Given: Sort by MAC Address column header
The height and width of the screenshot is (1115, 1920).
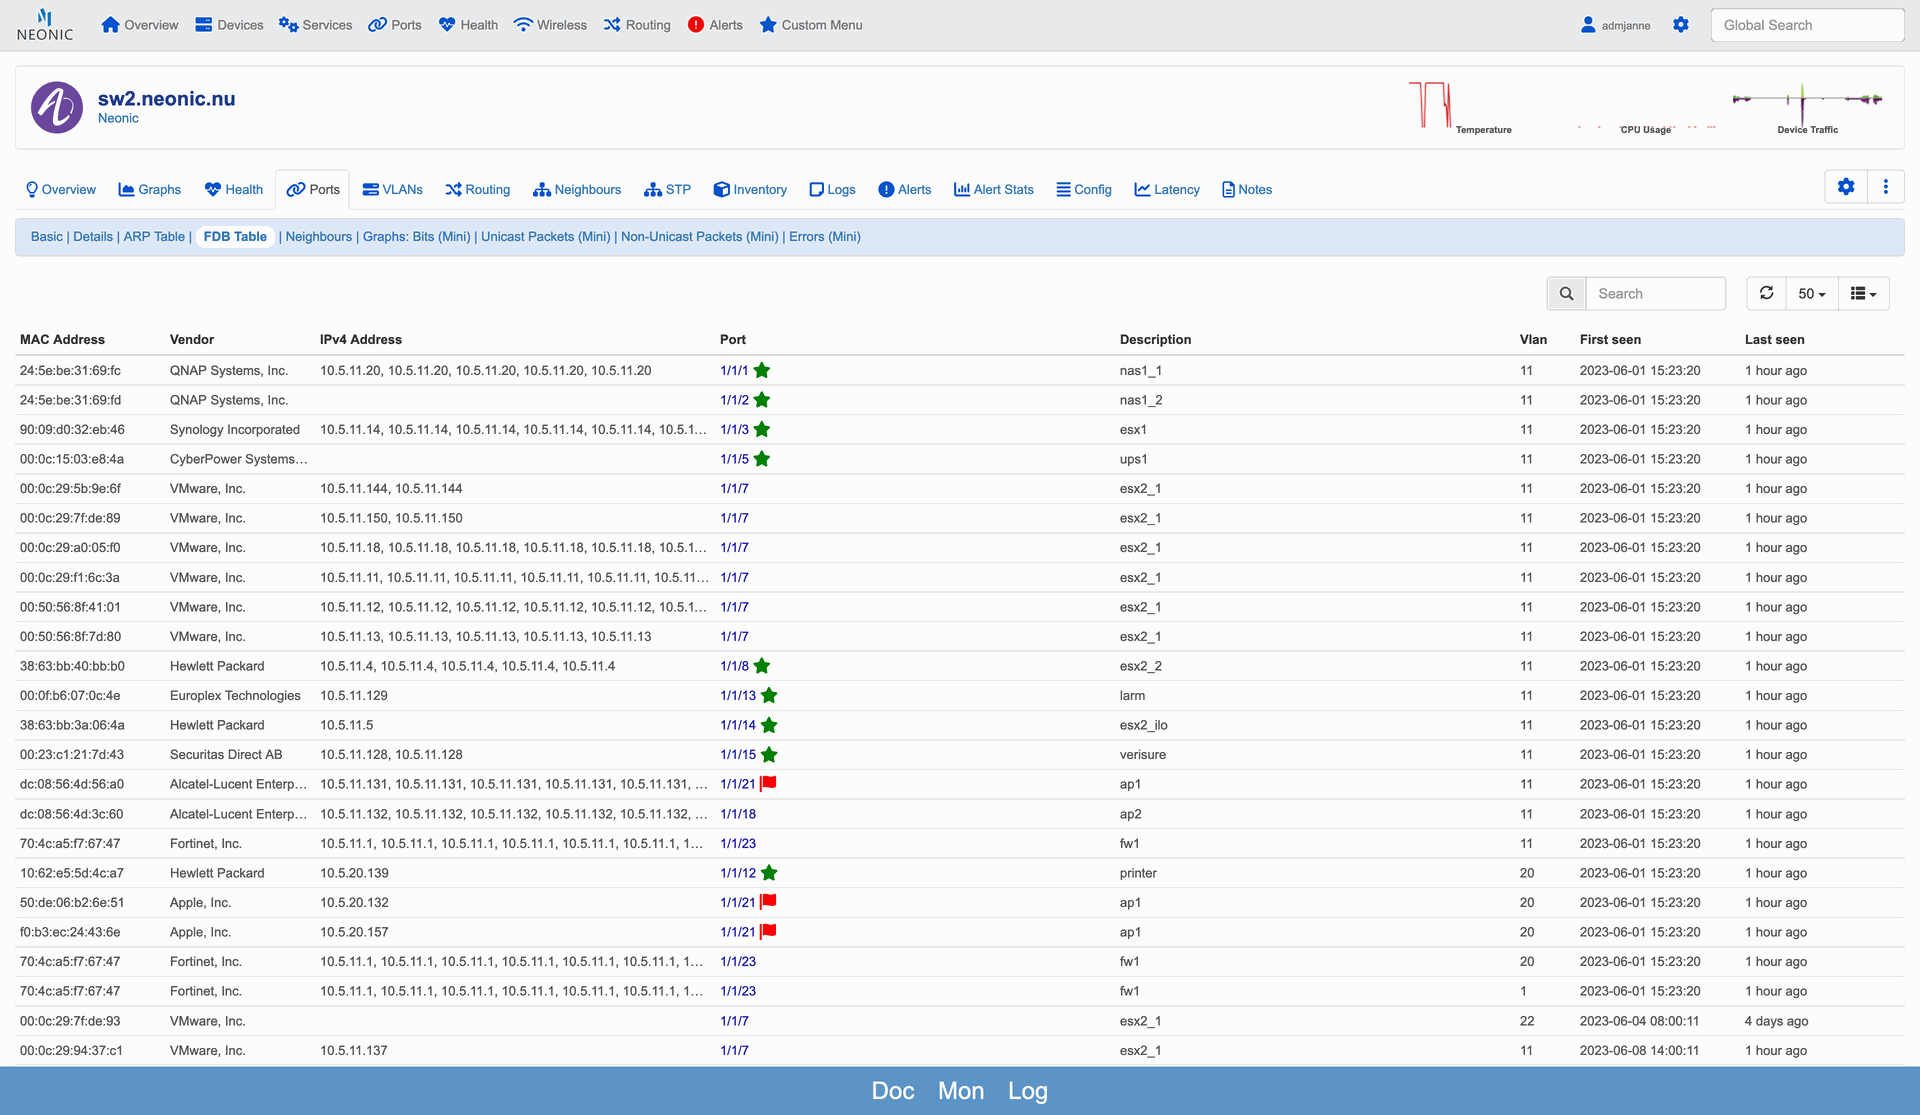Looking at the screenshot, I should pos(62,340).
